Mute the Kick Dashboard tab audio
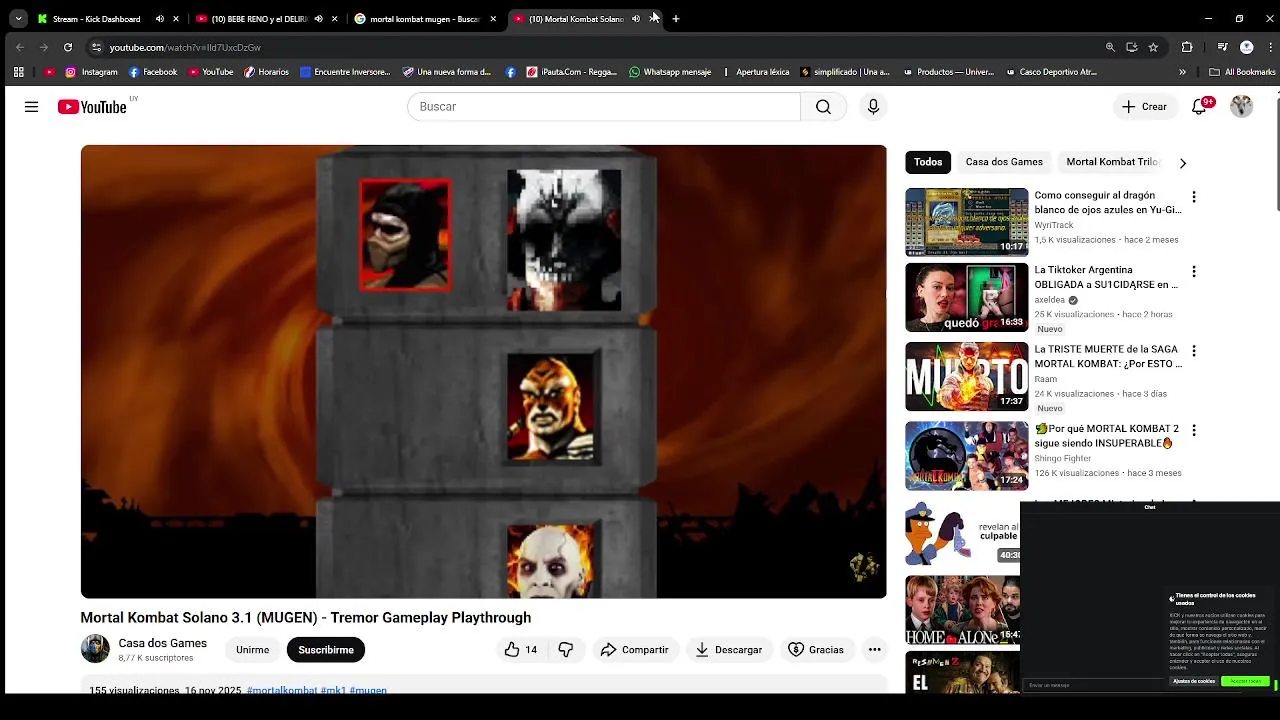Viewport: 1280px width, 720px height. coord(160,19)
